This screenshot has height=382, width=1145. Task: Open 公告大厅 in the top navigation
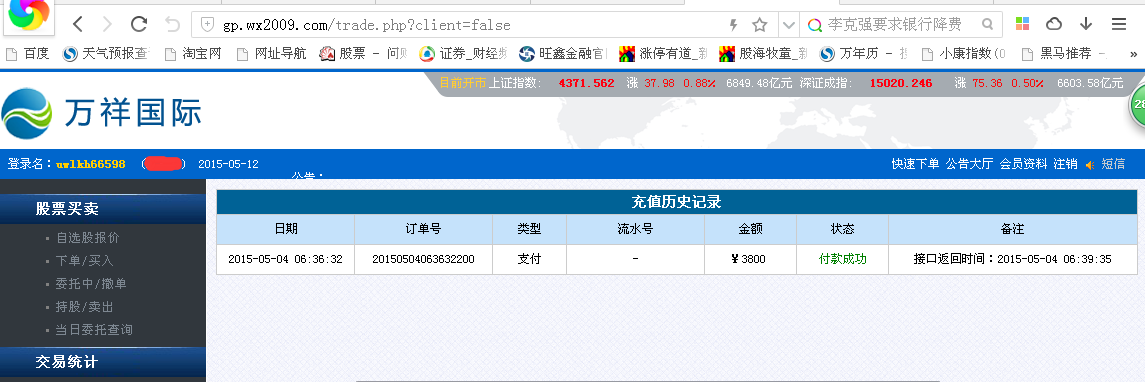pos(969,164)
